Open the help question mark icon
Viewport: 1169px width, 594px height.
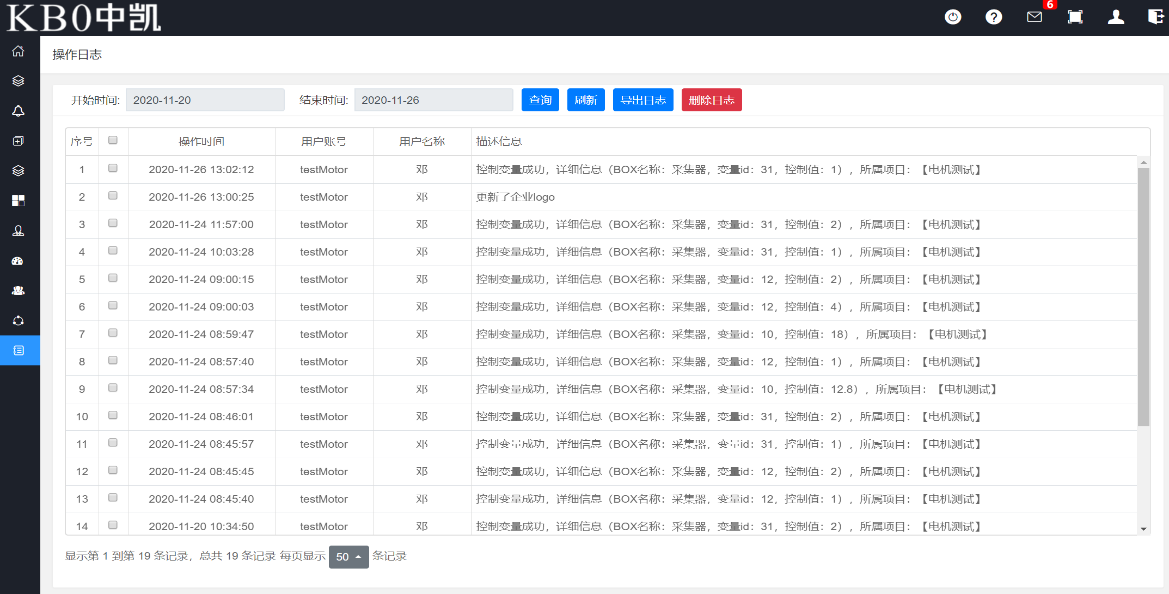[x=993, y=17]
